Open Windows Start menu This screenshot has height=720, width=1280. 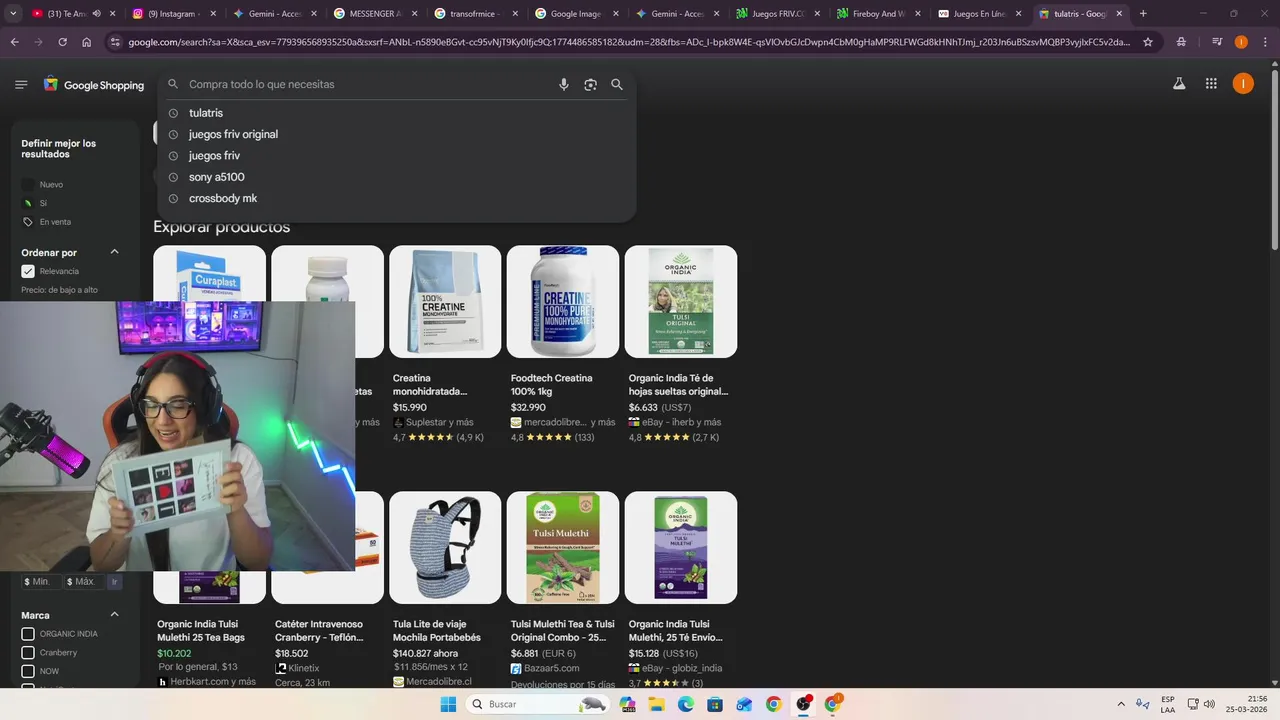coord(448,704)
